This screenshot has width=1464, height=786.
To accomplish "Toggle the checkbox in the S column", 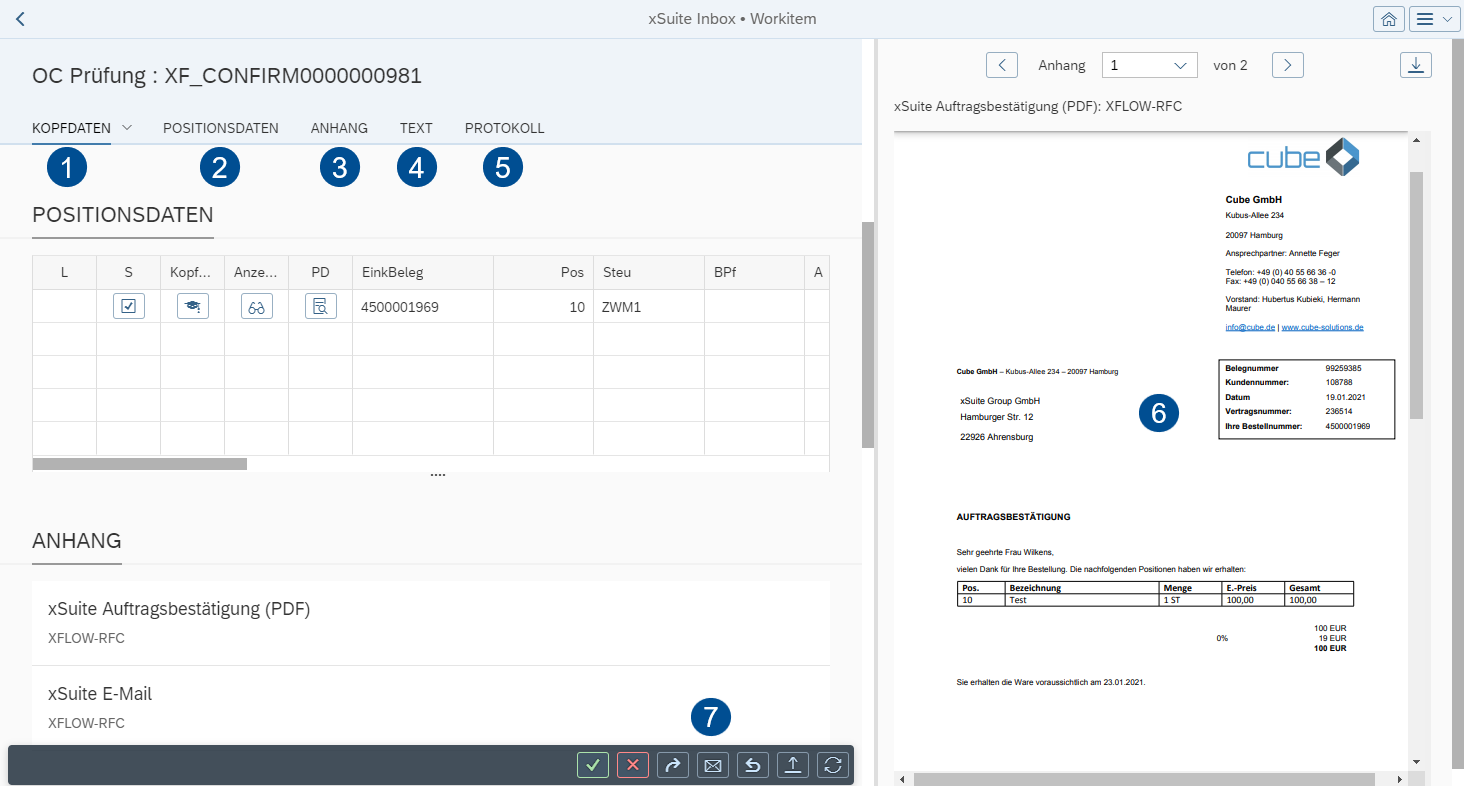I will point(128,306).
